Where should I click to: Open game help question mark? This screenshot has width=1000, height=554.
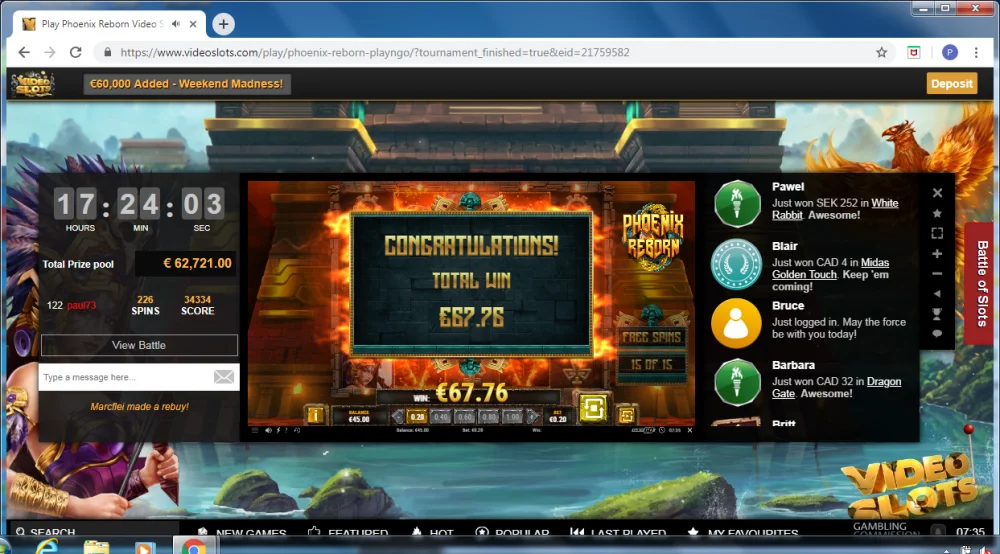[x=286, y=430]
